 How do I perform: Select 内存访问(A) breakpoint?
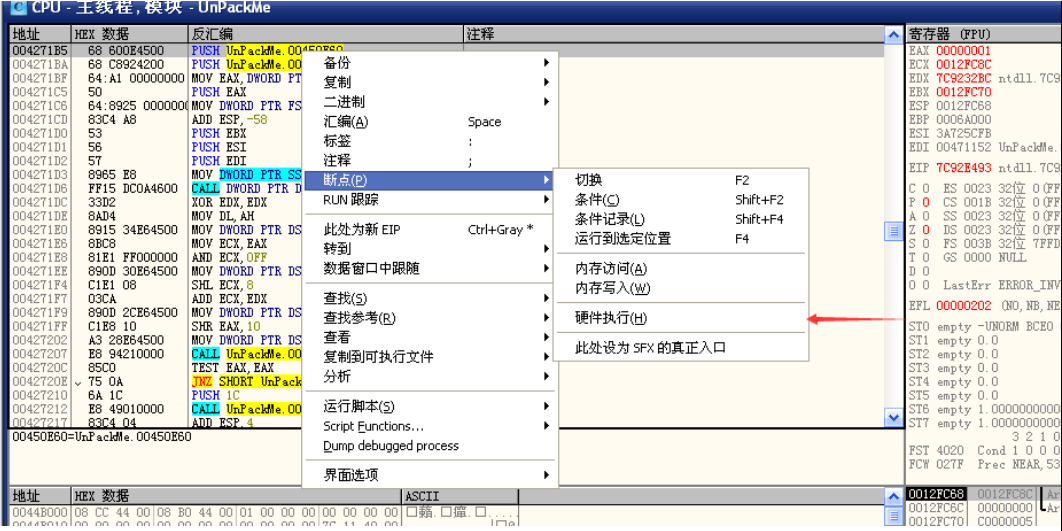point(681,269)
